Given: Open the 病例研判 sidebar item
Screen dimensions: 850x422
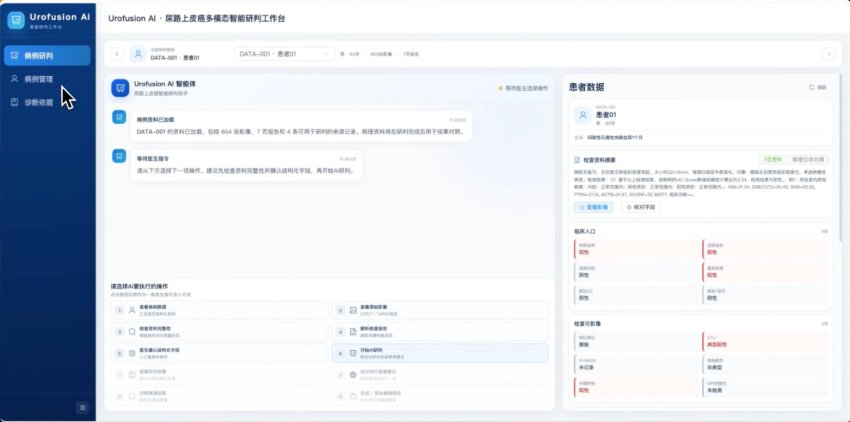Looking at the screenshot, I should tap(47, 55).
